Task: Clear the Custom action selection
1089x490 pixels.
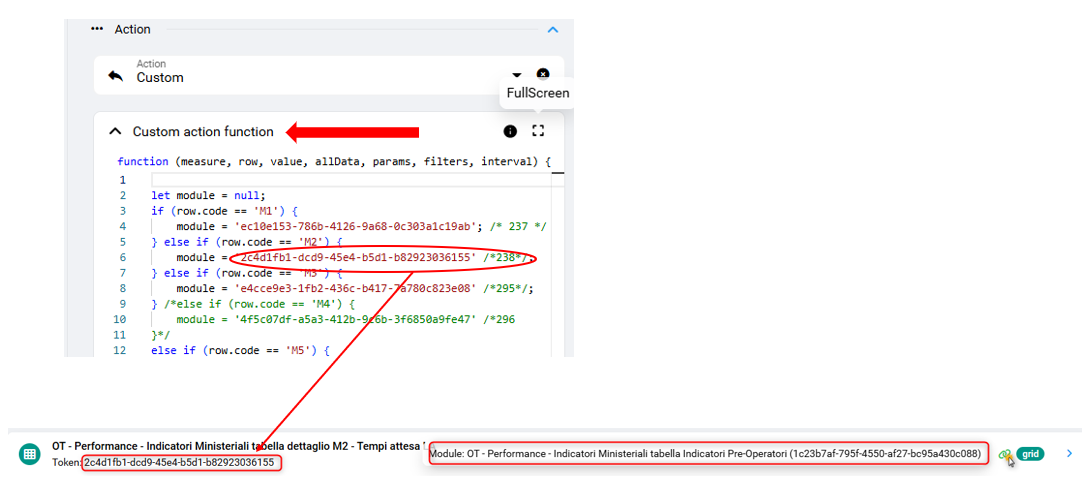Action: coord(542,74)
